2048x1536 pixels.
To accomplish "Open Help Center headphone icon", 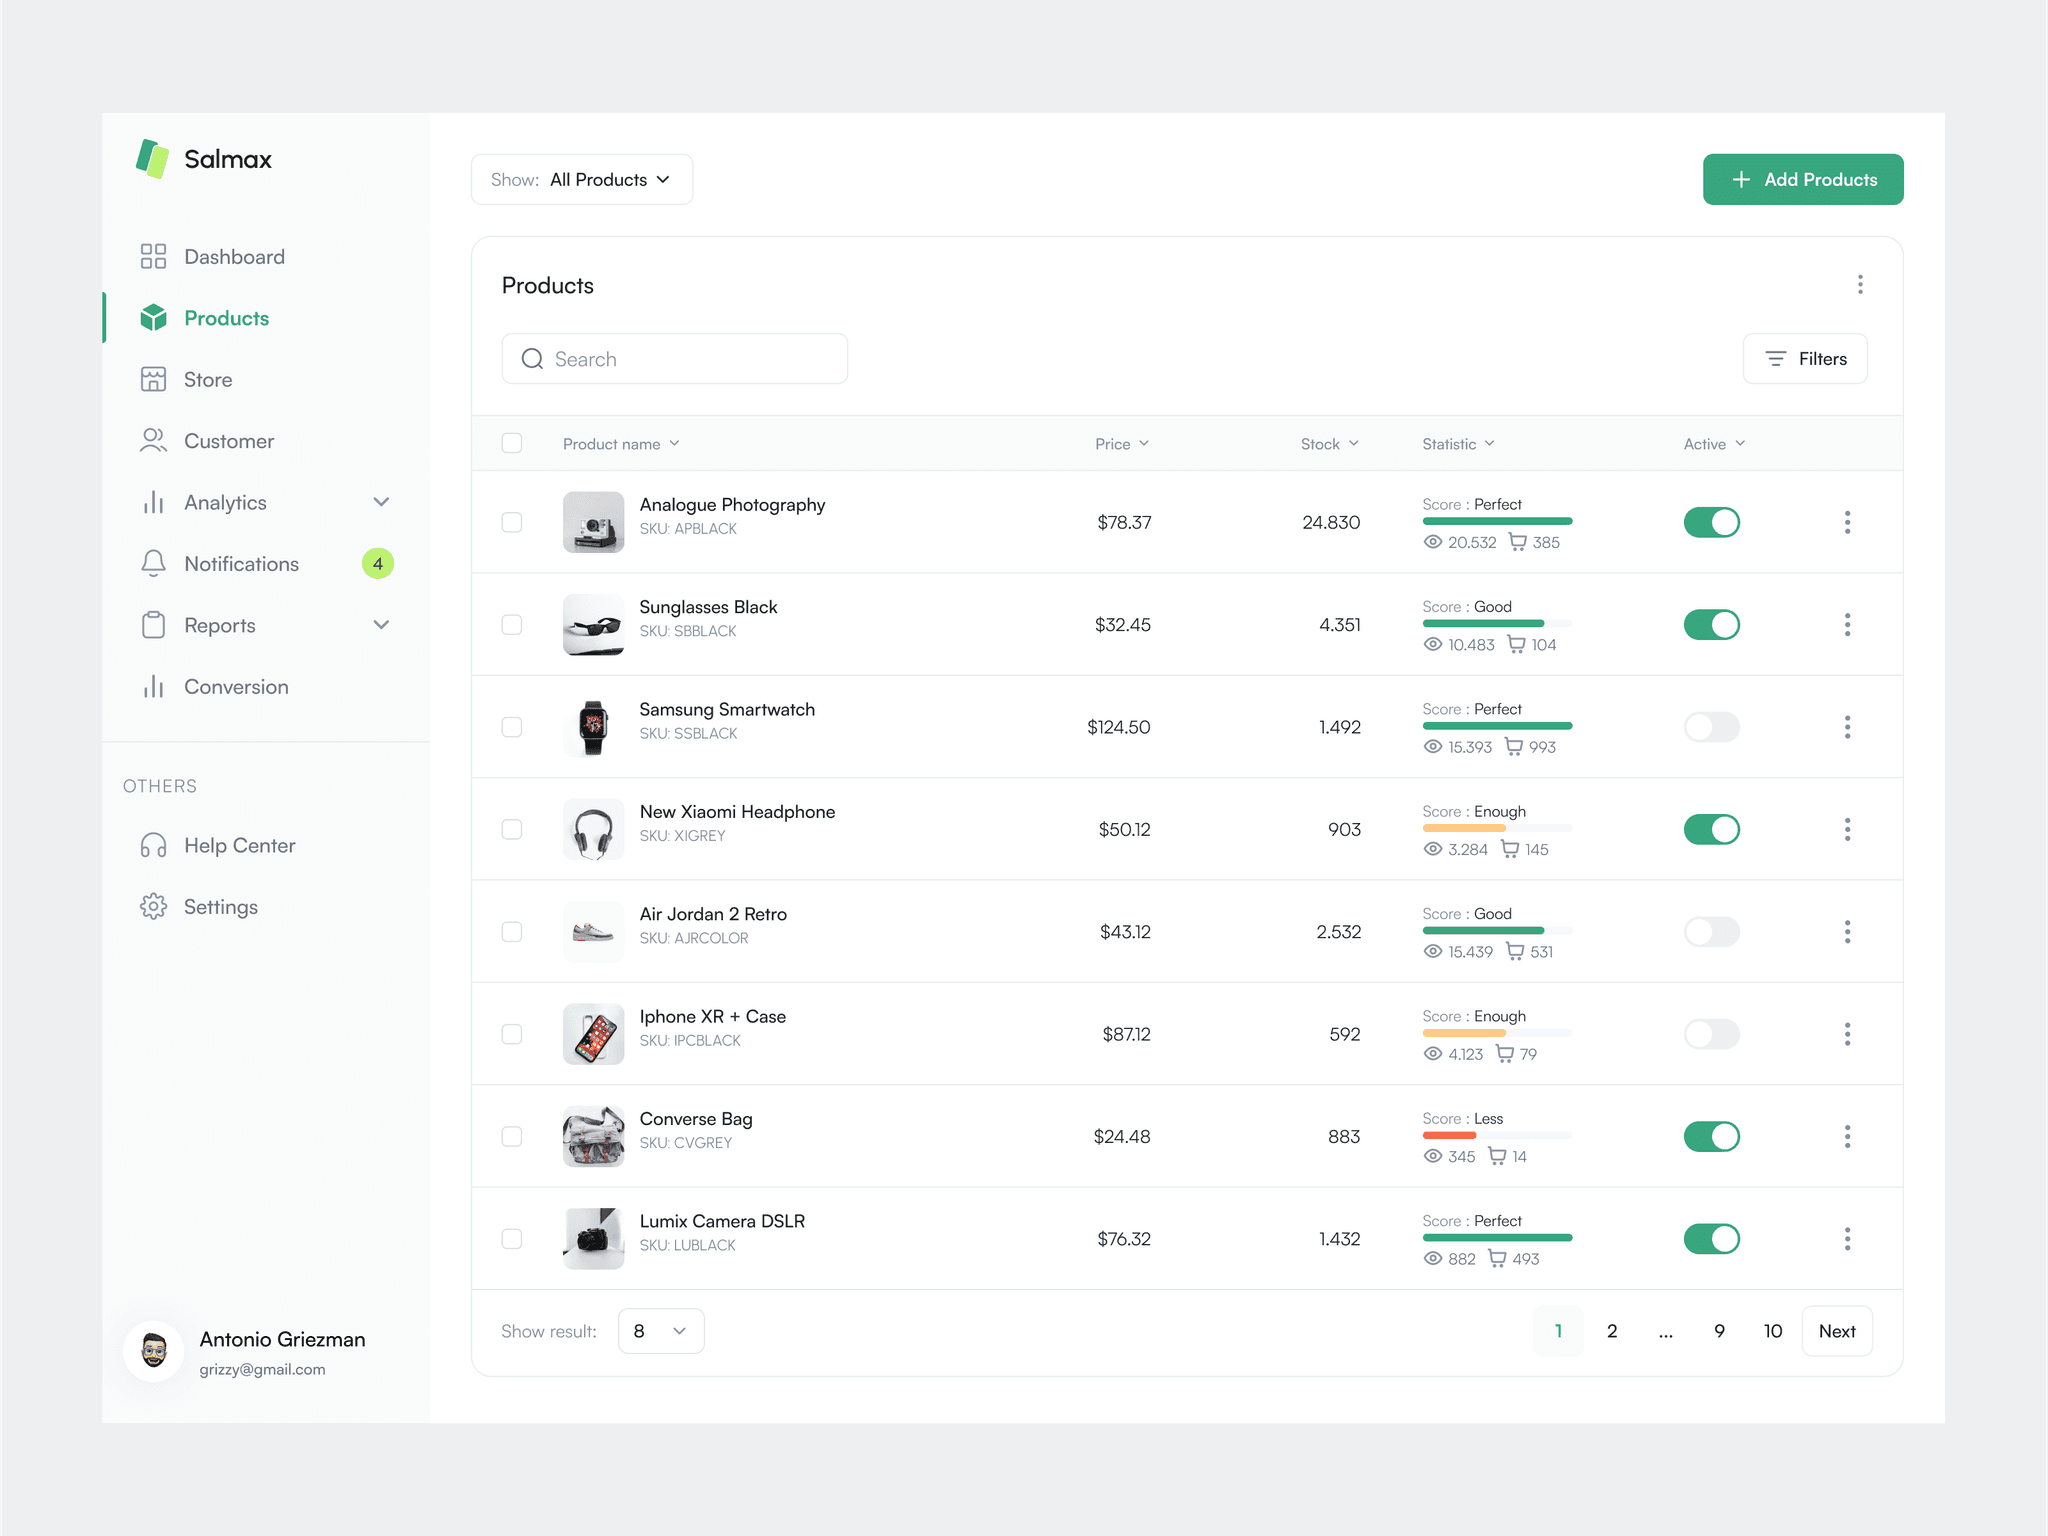I will tap(153, 846).
